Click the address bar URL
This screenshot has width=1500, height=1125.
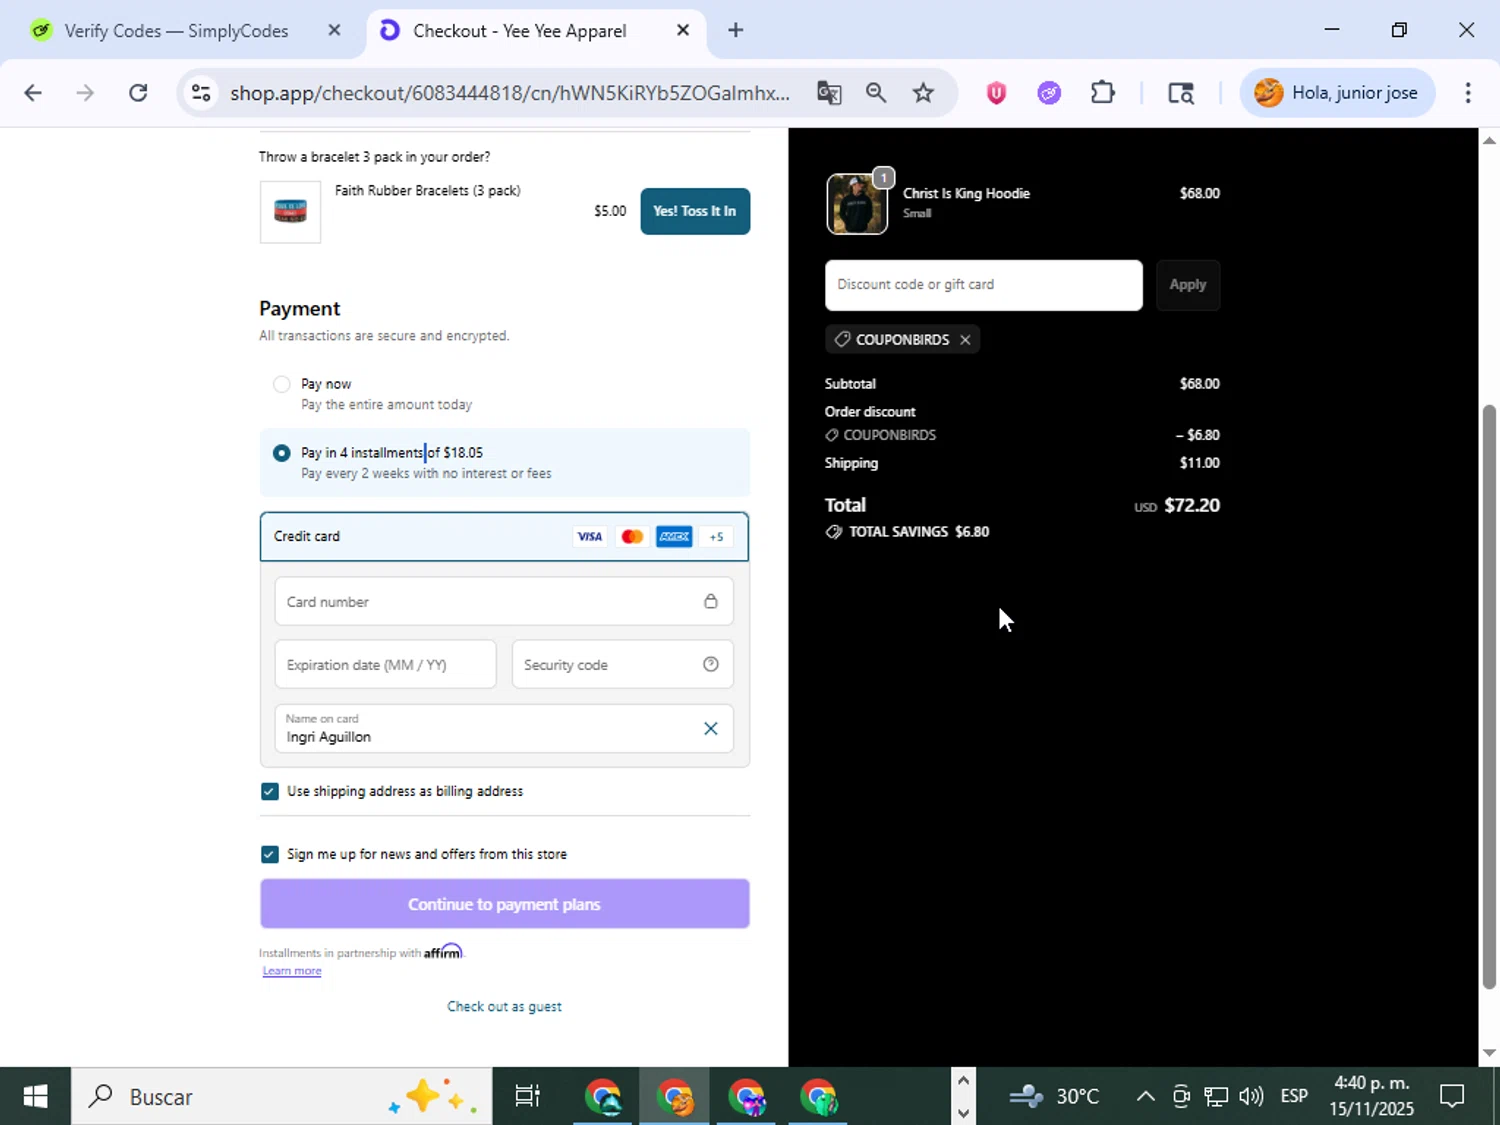(x=510, y=93)
